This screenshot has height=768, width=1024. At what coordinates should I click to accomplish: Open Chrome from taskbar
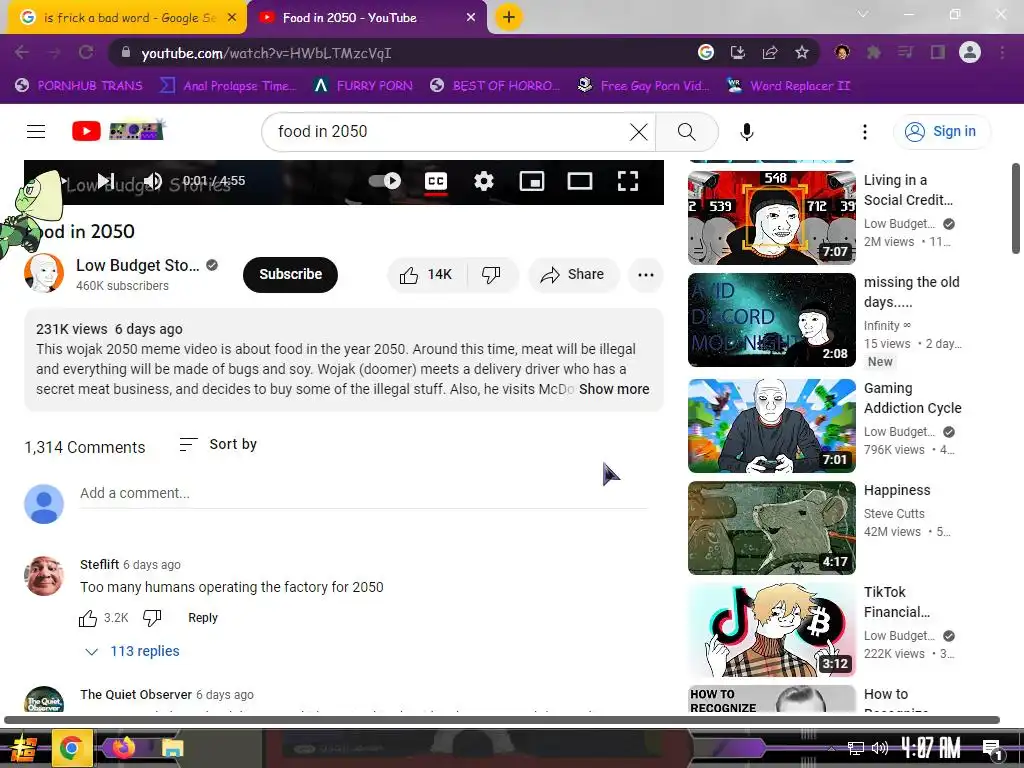coord(71,748)
